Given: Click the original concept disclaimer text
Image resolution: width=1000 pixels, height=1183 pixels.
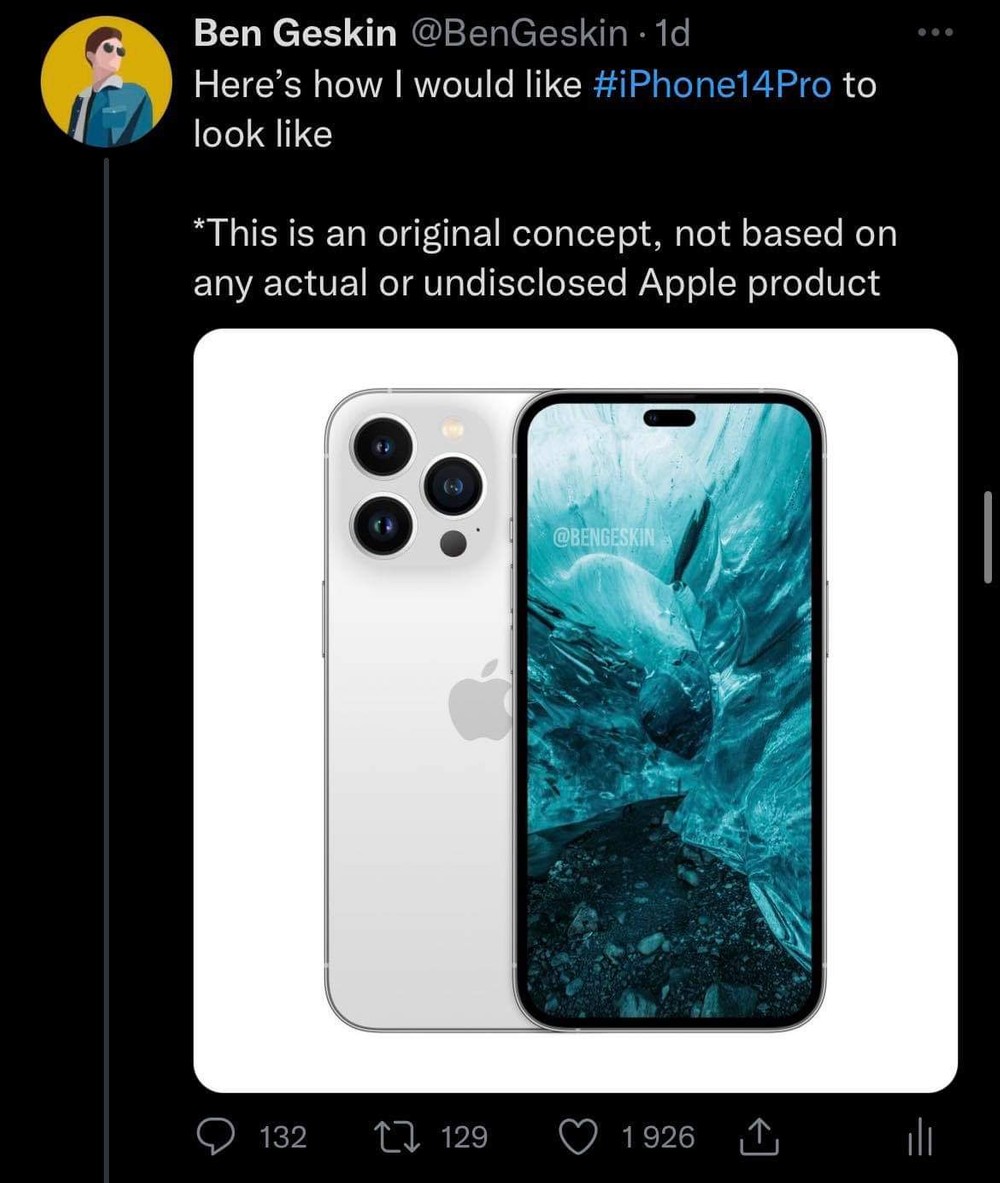Looking at the screenshot, I should coord(545,257).
